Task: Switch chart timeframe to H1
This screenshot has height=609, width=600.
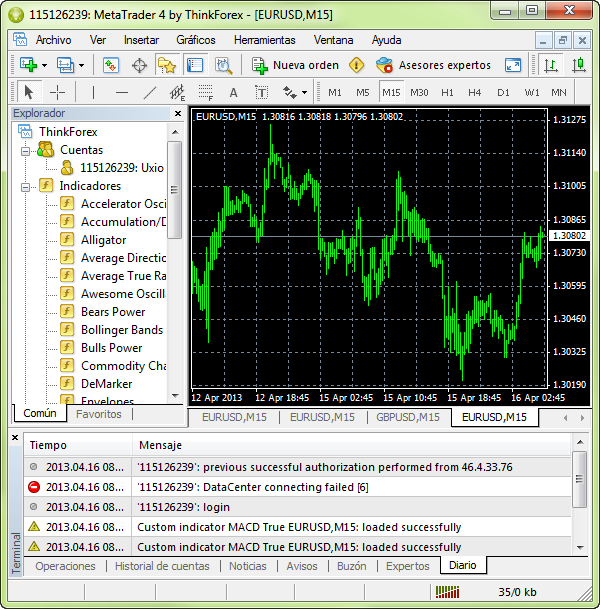Action: coord(447,92)
